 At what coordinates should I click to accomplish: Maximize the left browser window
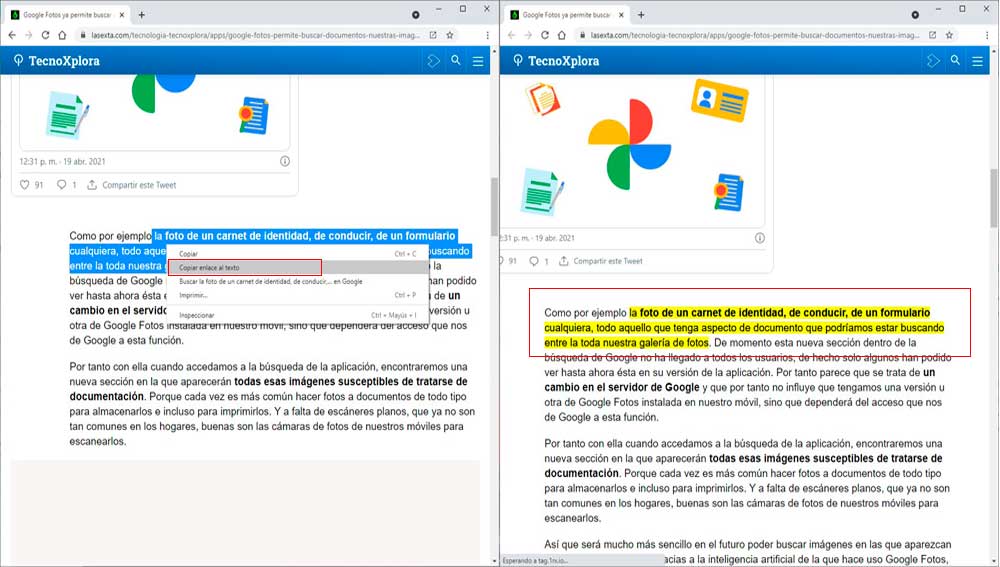coord(463,9)
